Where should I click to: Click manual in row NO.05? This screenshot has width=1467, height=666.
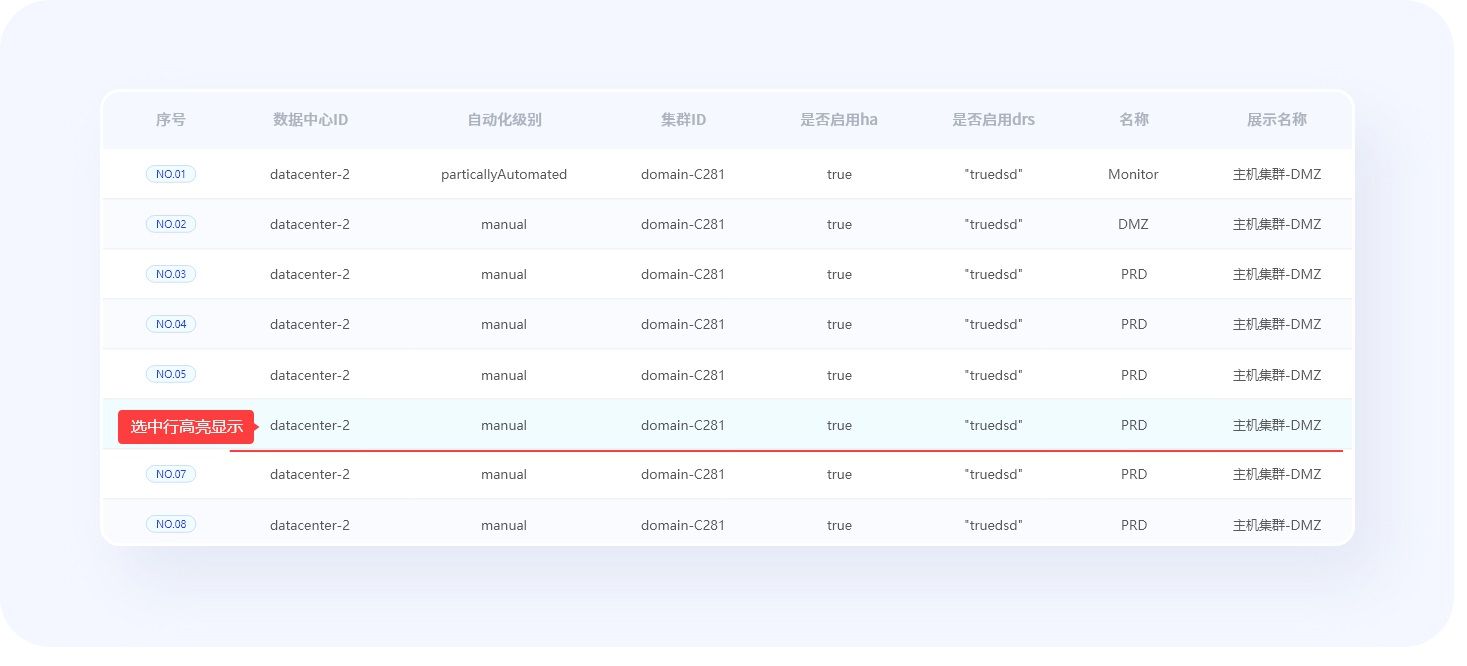[504, 375]
